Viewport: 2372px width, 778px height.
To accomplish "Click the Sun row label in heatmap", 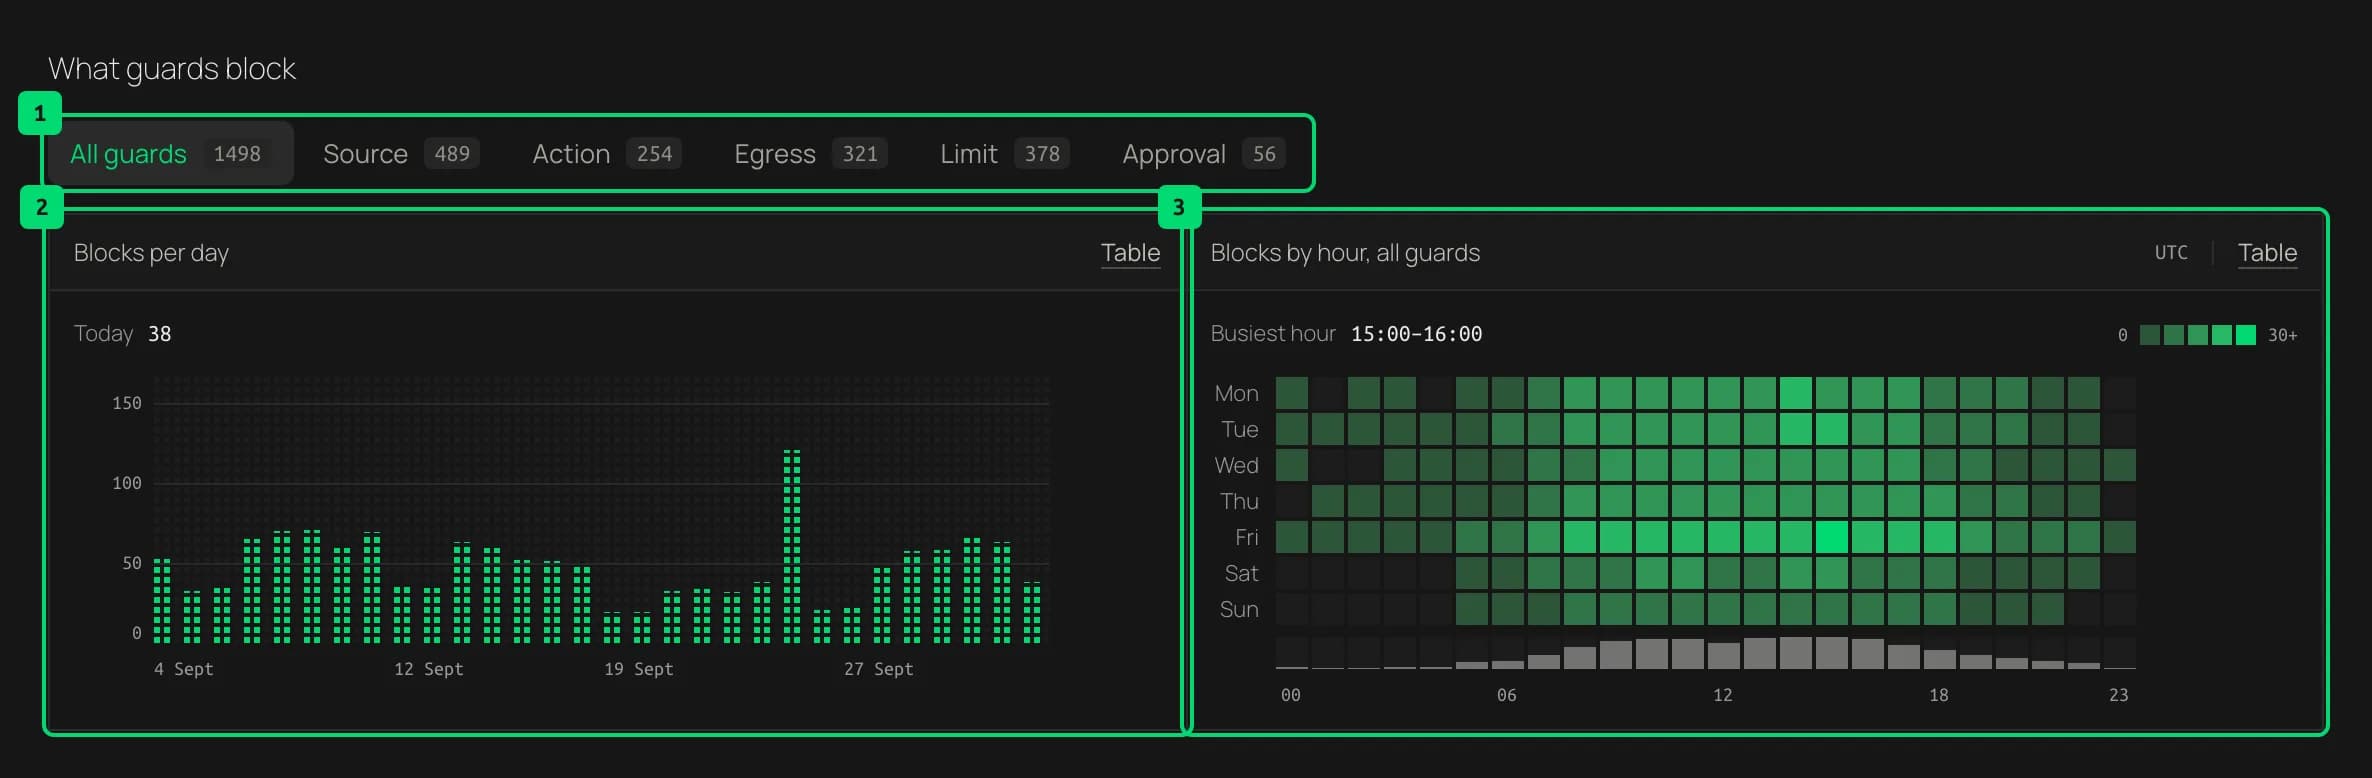I will (x=1239, y=609).
